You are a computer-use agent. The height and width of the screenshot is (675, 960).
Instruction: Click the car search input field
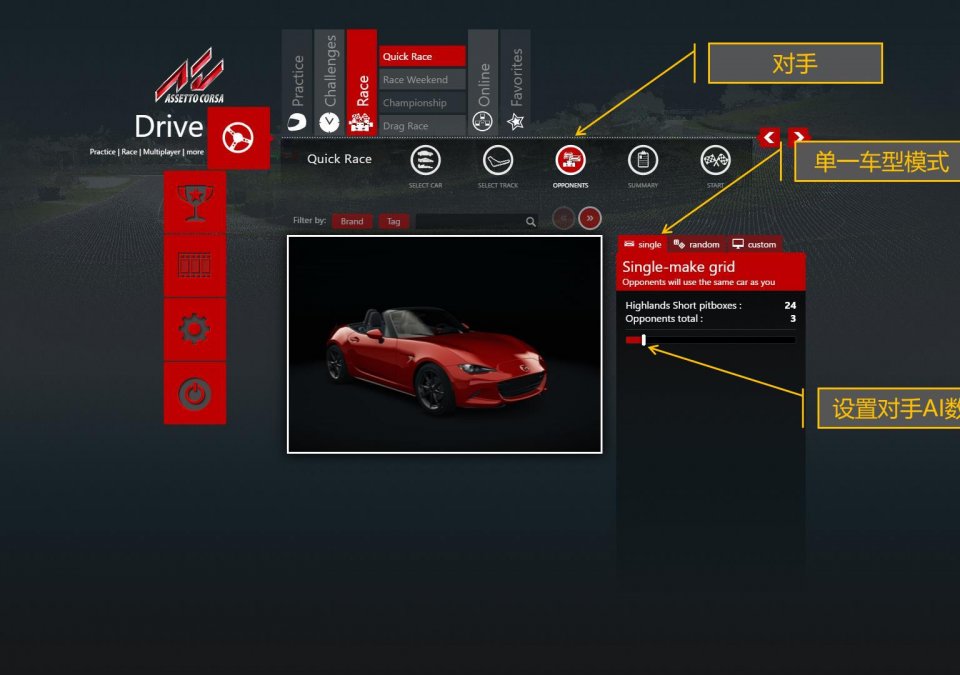477,221
